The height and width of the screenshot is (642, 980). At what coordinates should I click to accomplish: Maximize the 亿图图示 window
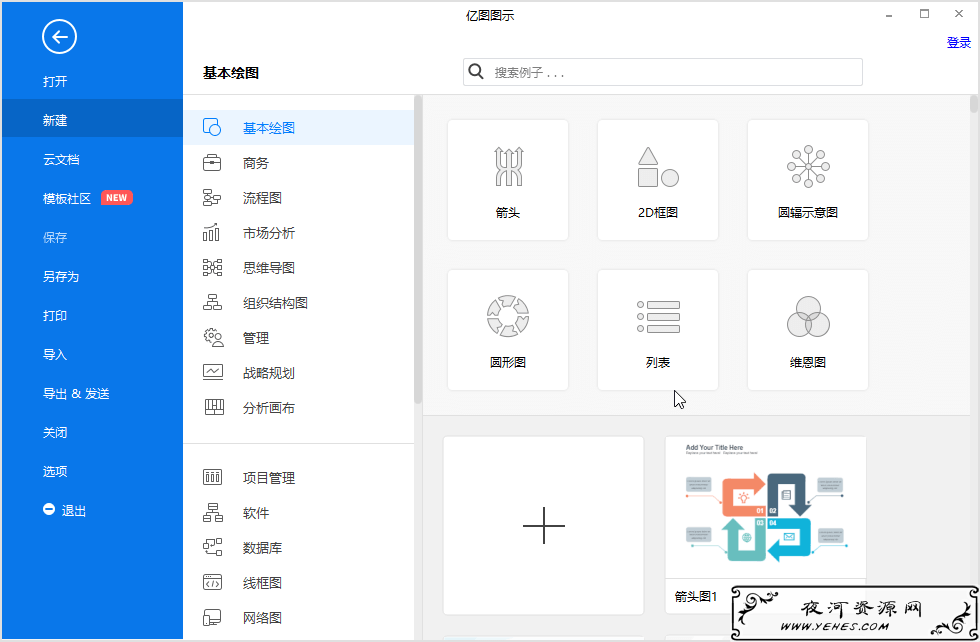point(924,14)
